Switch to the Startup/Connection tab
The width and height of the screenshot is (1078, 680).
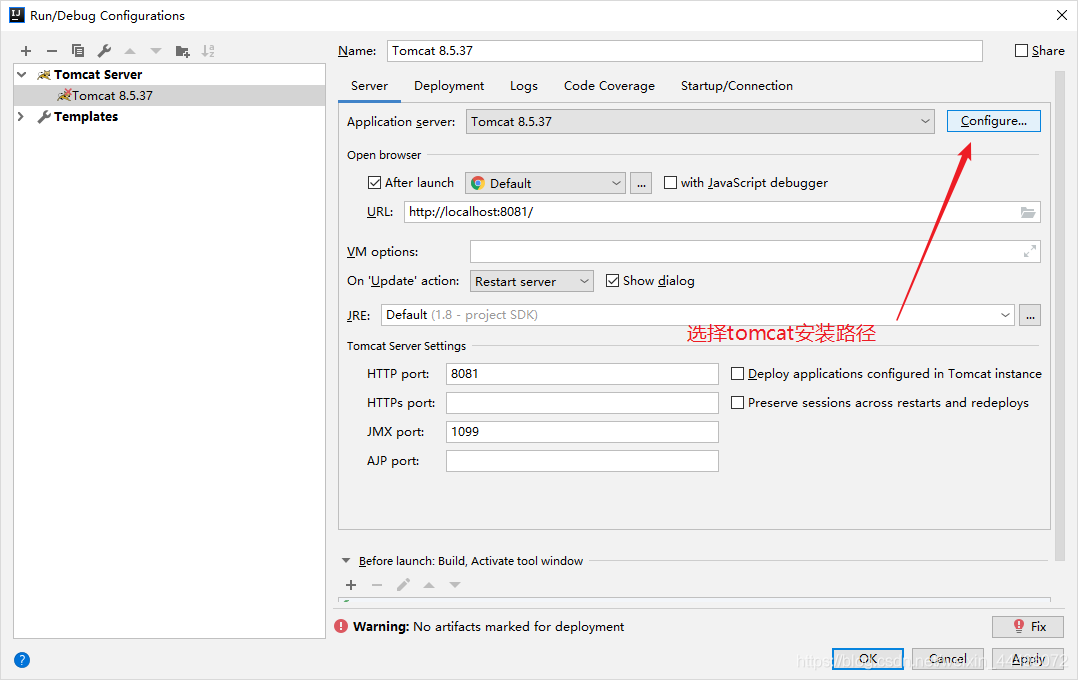(736, 86)
